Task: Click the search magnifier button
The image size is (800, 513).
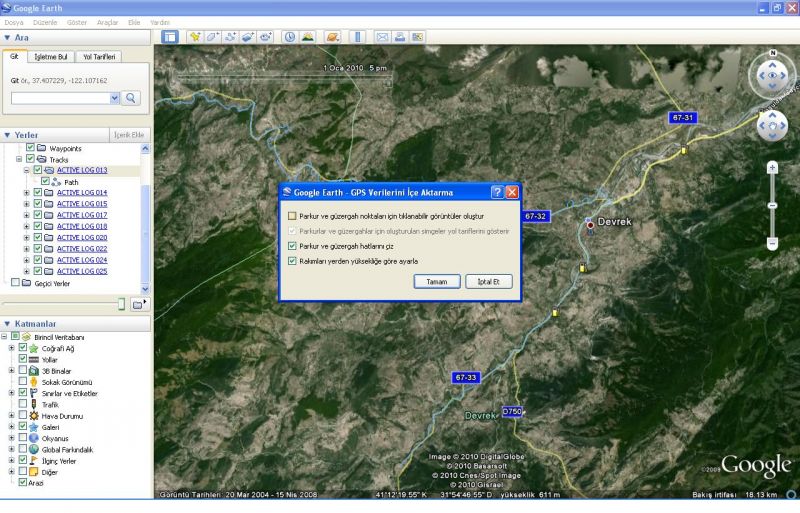Action: coord(131,98)
